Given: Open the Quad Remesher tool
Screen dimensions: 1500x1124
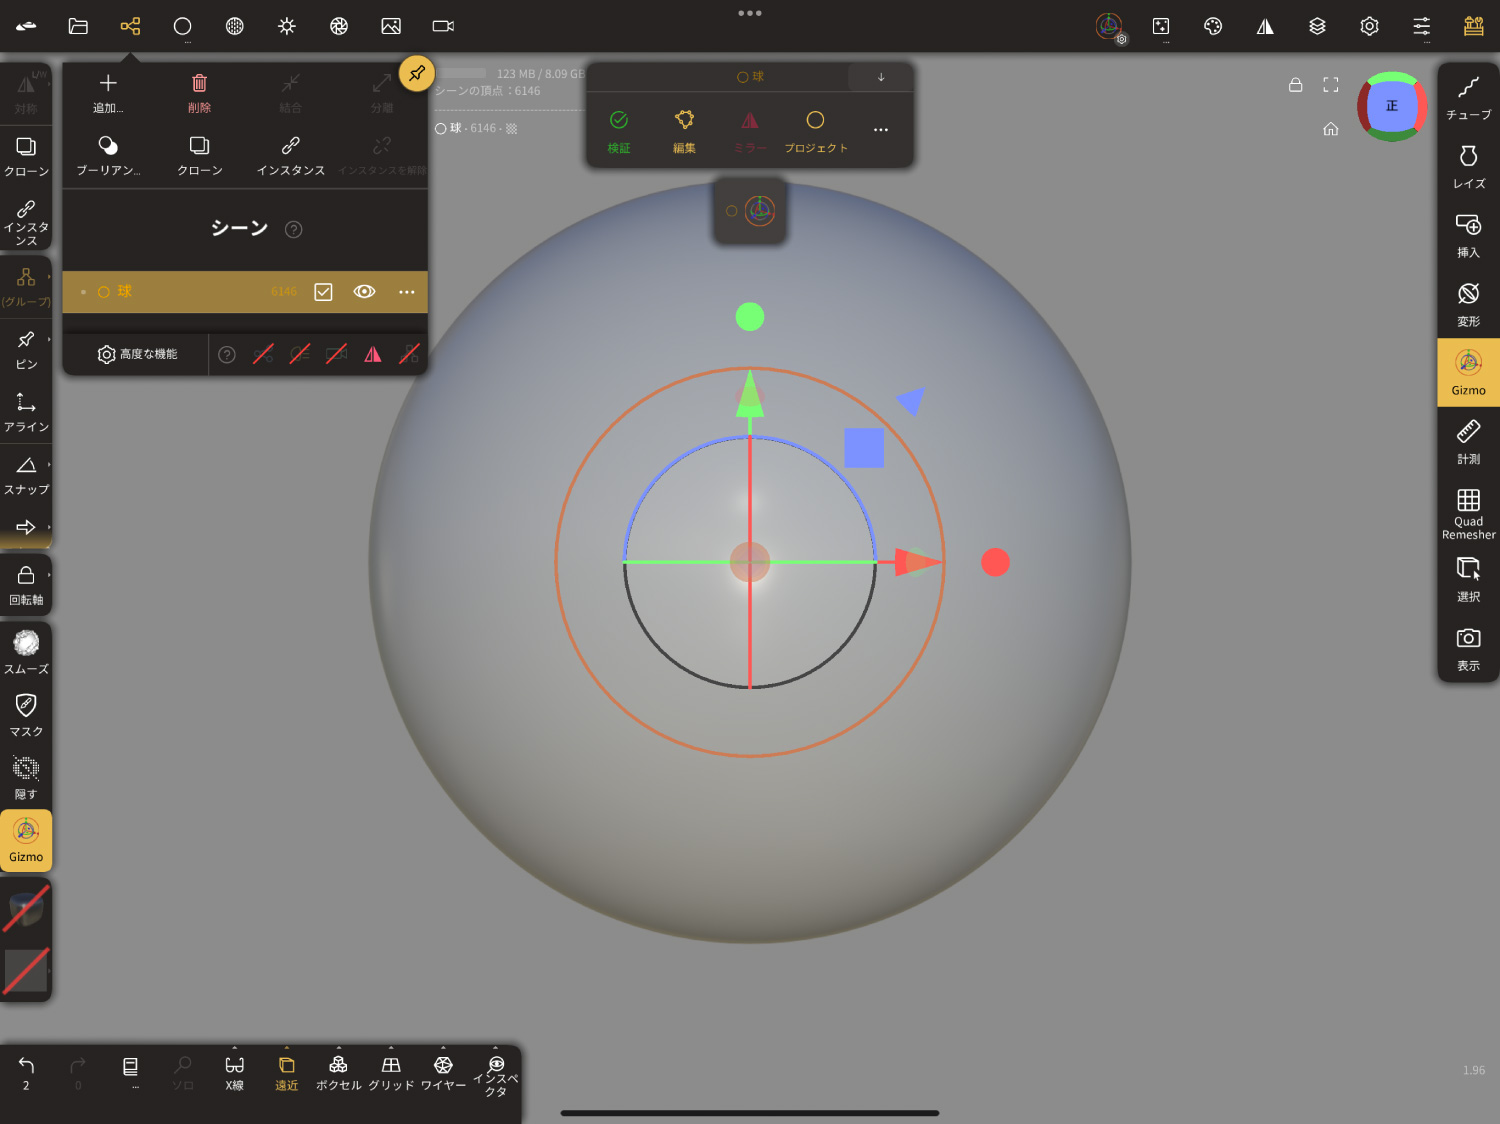Looking at the screenshot, I should click(1467, 513).
